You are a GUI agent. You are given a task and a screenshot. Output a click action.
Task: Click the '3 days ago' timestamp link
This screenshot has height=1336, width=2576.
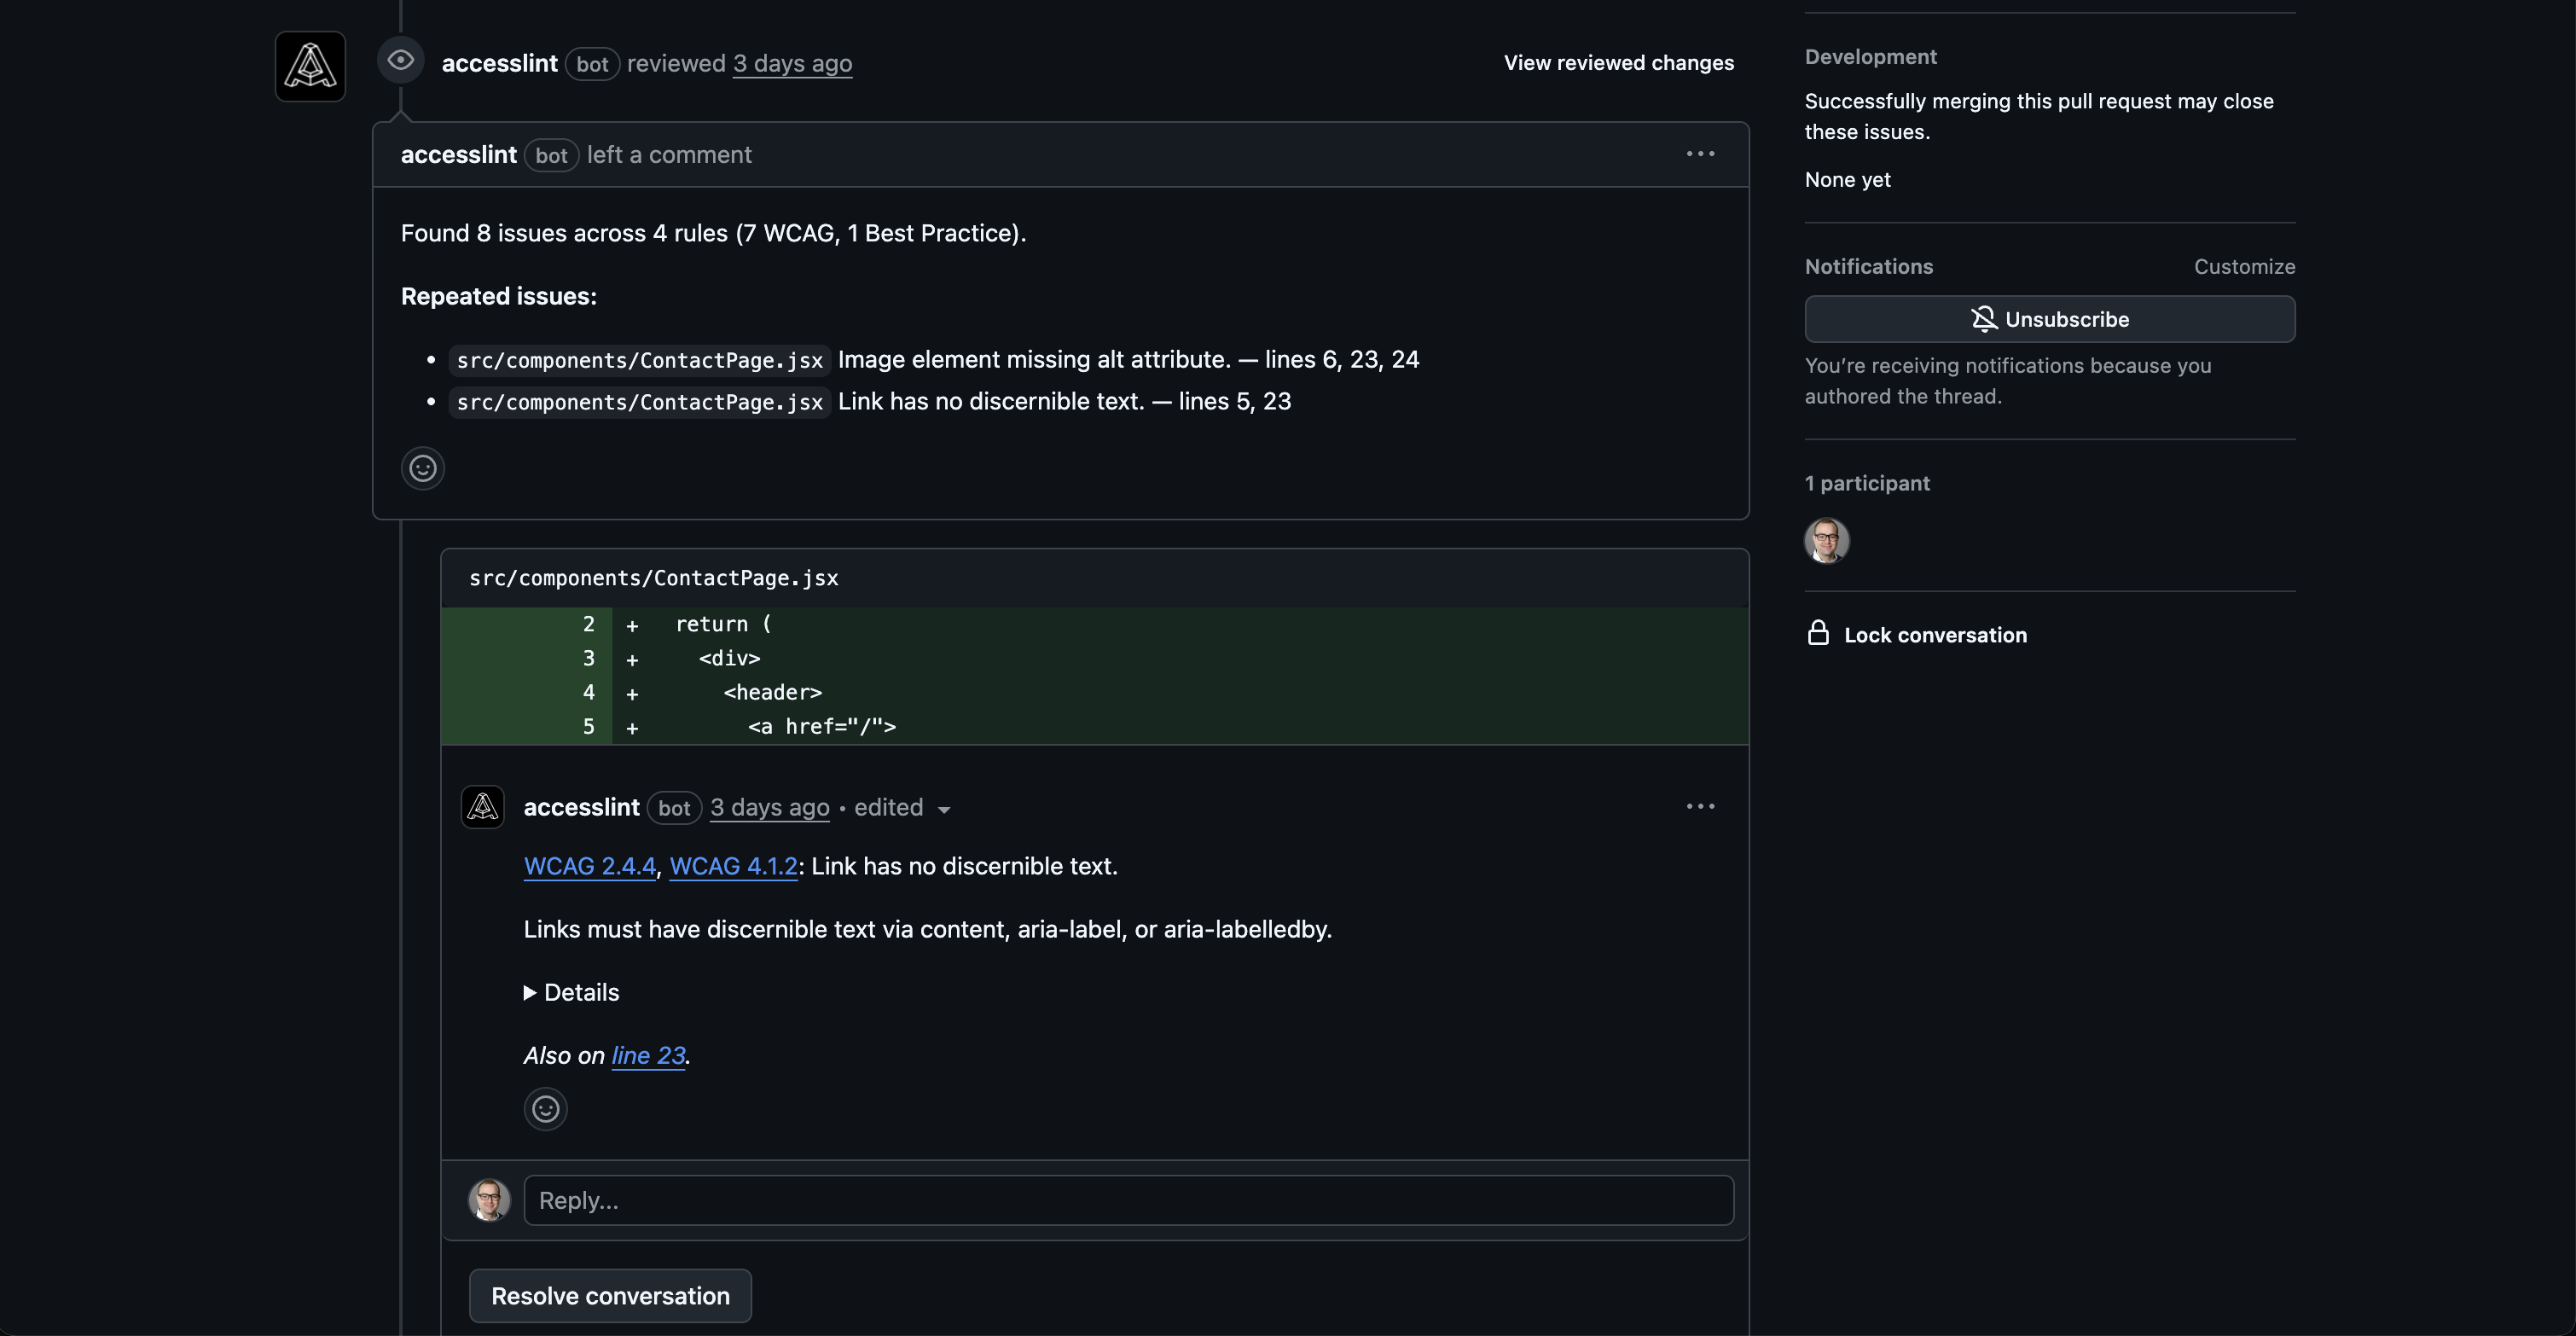[792, 63]
